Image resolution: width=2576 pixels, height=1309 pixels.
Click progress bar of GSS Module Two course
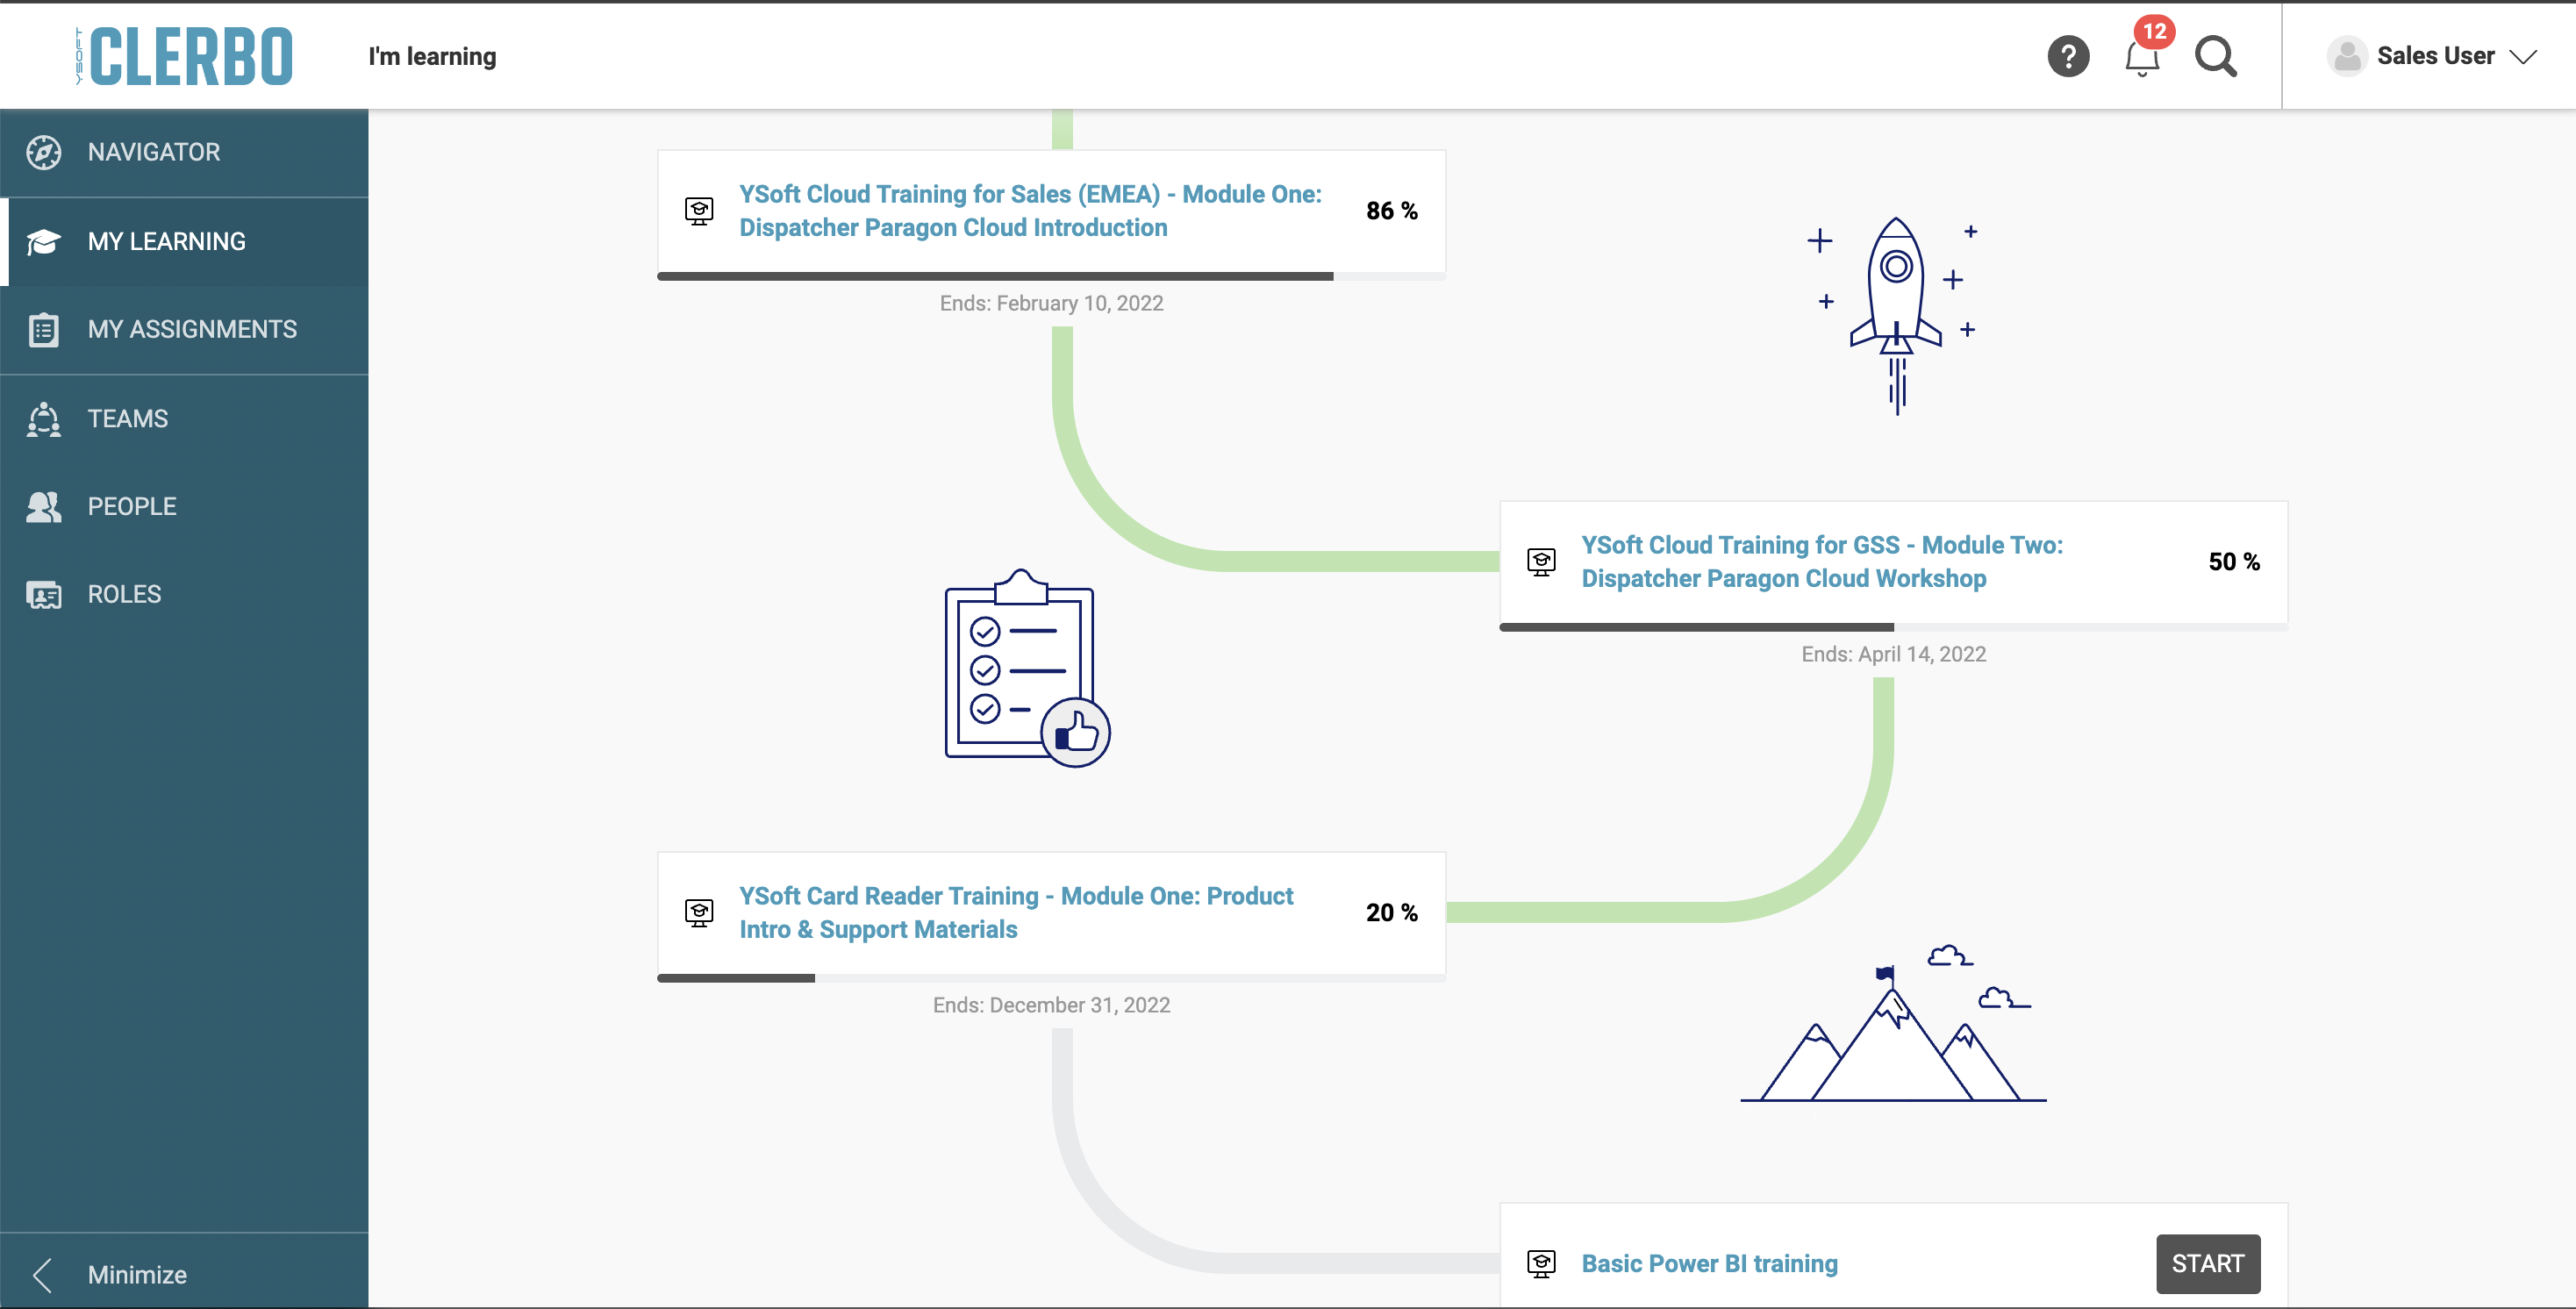(1893, 627)
